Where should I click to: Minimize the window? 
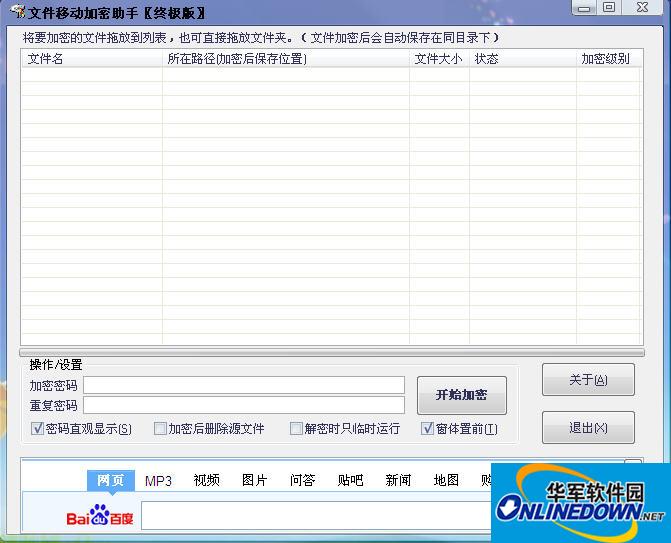click(584, 7)
